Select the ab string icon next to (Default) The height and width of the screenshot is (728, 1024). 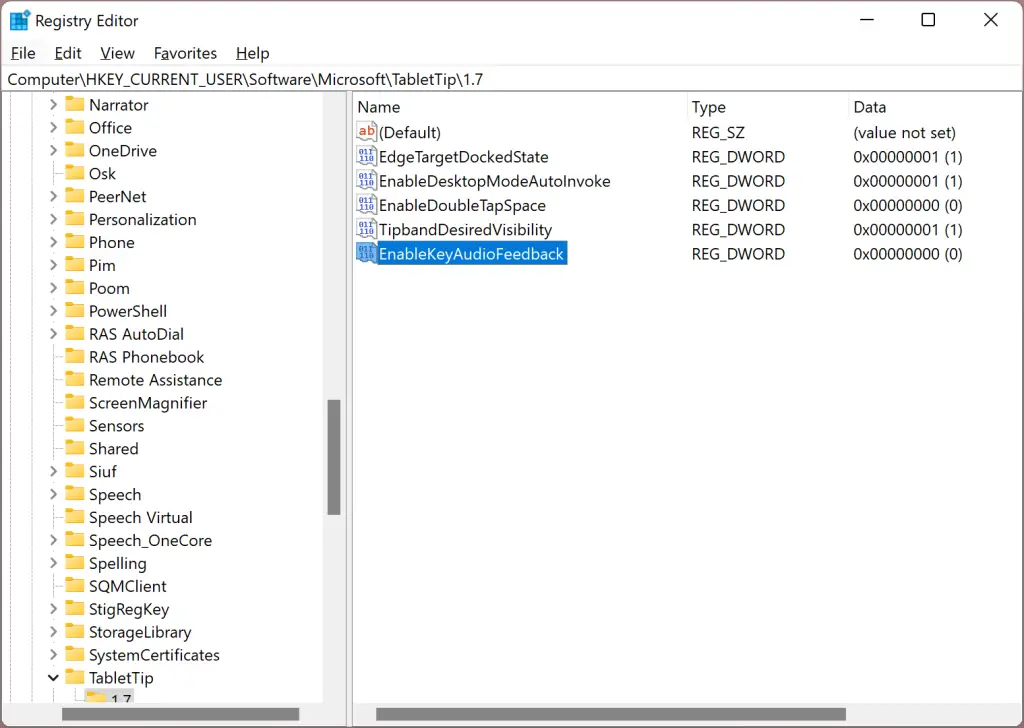point(366,132)
